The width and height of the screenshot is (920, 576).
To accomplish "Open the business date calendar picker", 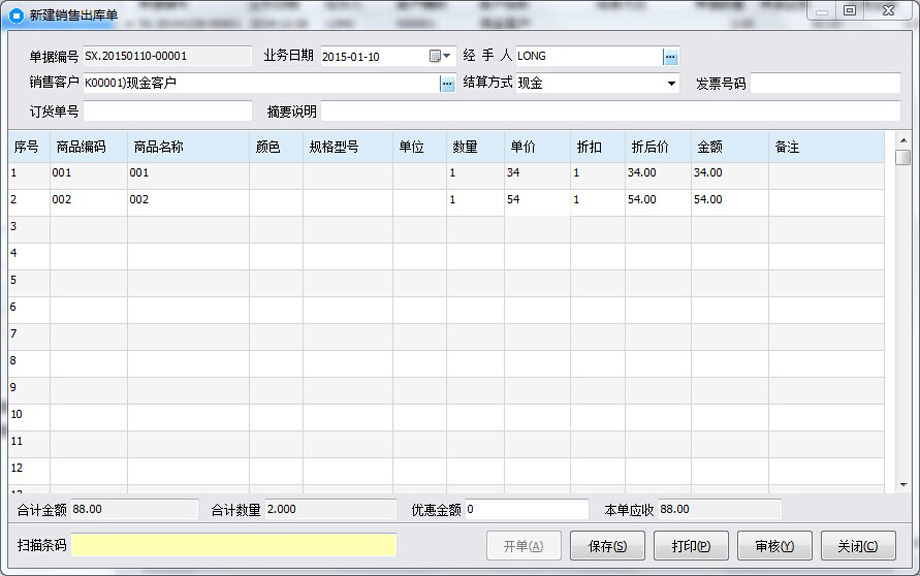I will click(439, 56).
